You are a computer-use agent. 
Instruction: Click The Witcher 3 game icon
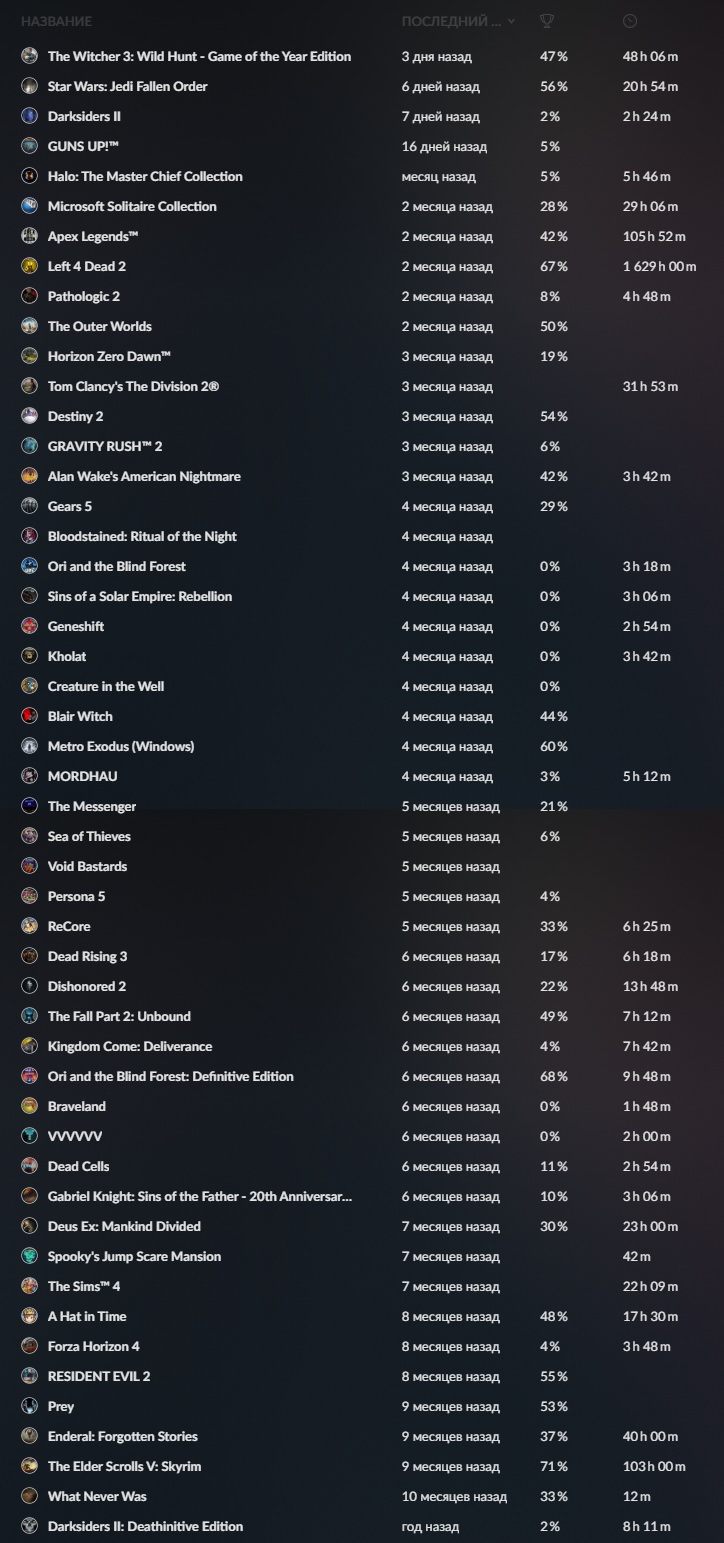click(x=29, y=57)
